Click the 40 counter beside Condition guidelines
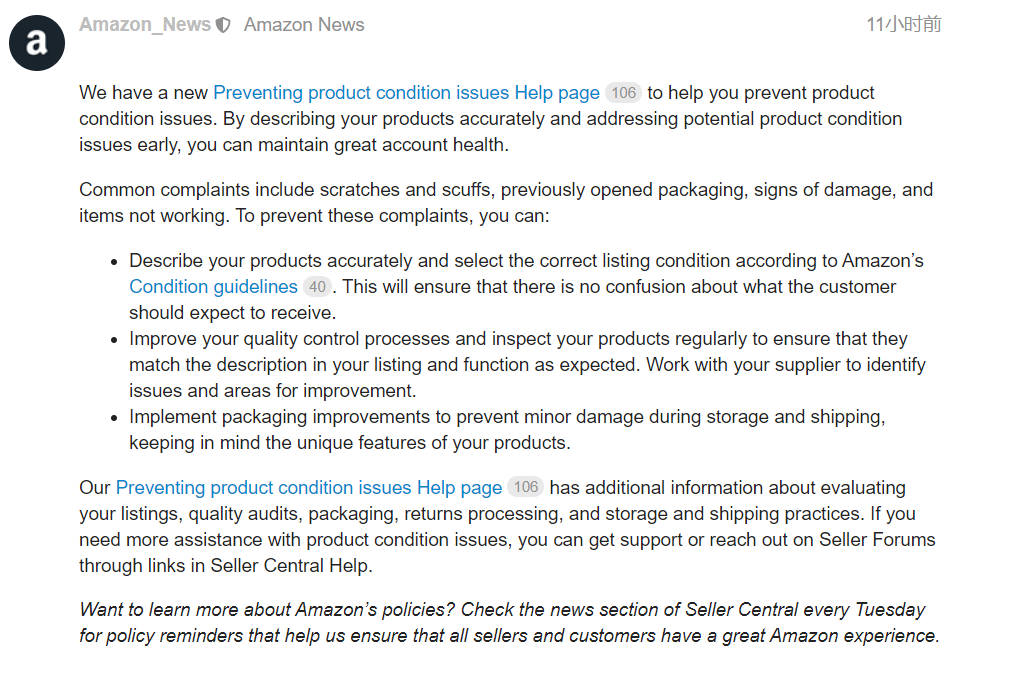 click(317, 287)
